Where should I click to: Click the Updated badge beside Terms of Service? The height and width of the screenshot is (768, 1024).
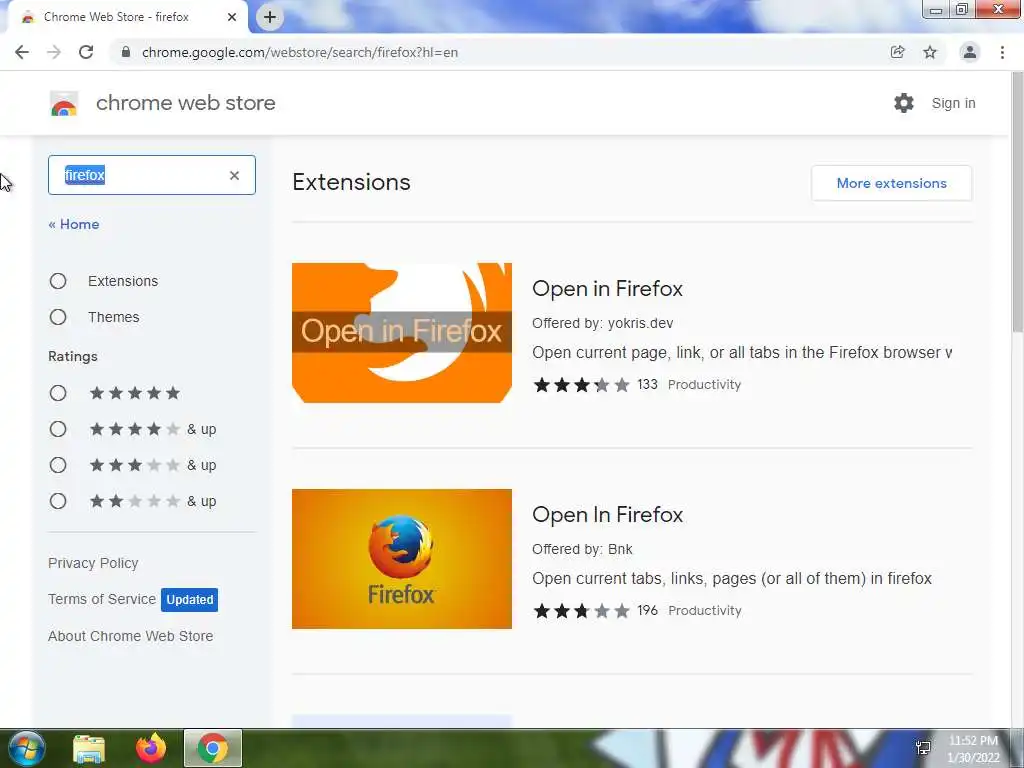(189, 600)
